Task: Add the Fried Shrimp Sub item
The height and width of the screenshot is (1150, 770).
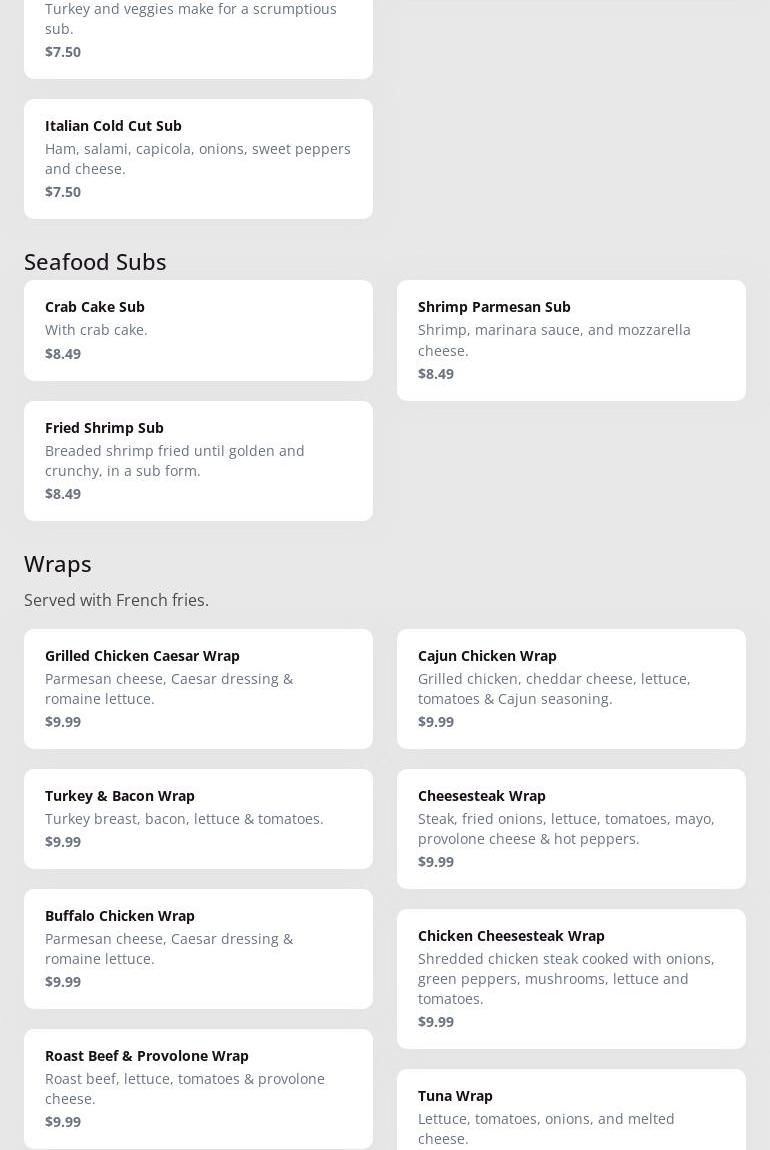Action: (x=198, y=460)
